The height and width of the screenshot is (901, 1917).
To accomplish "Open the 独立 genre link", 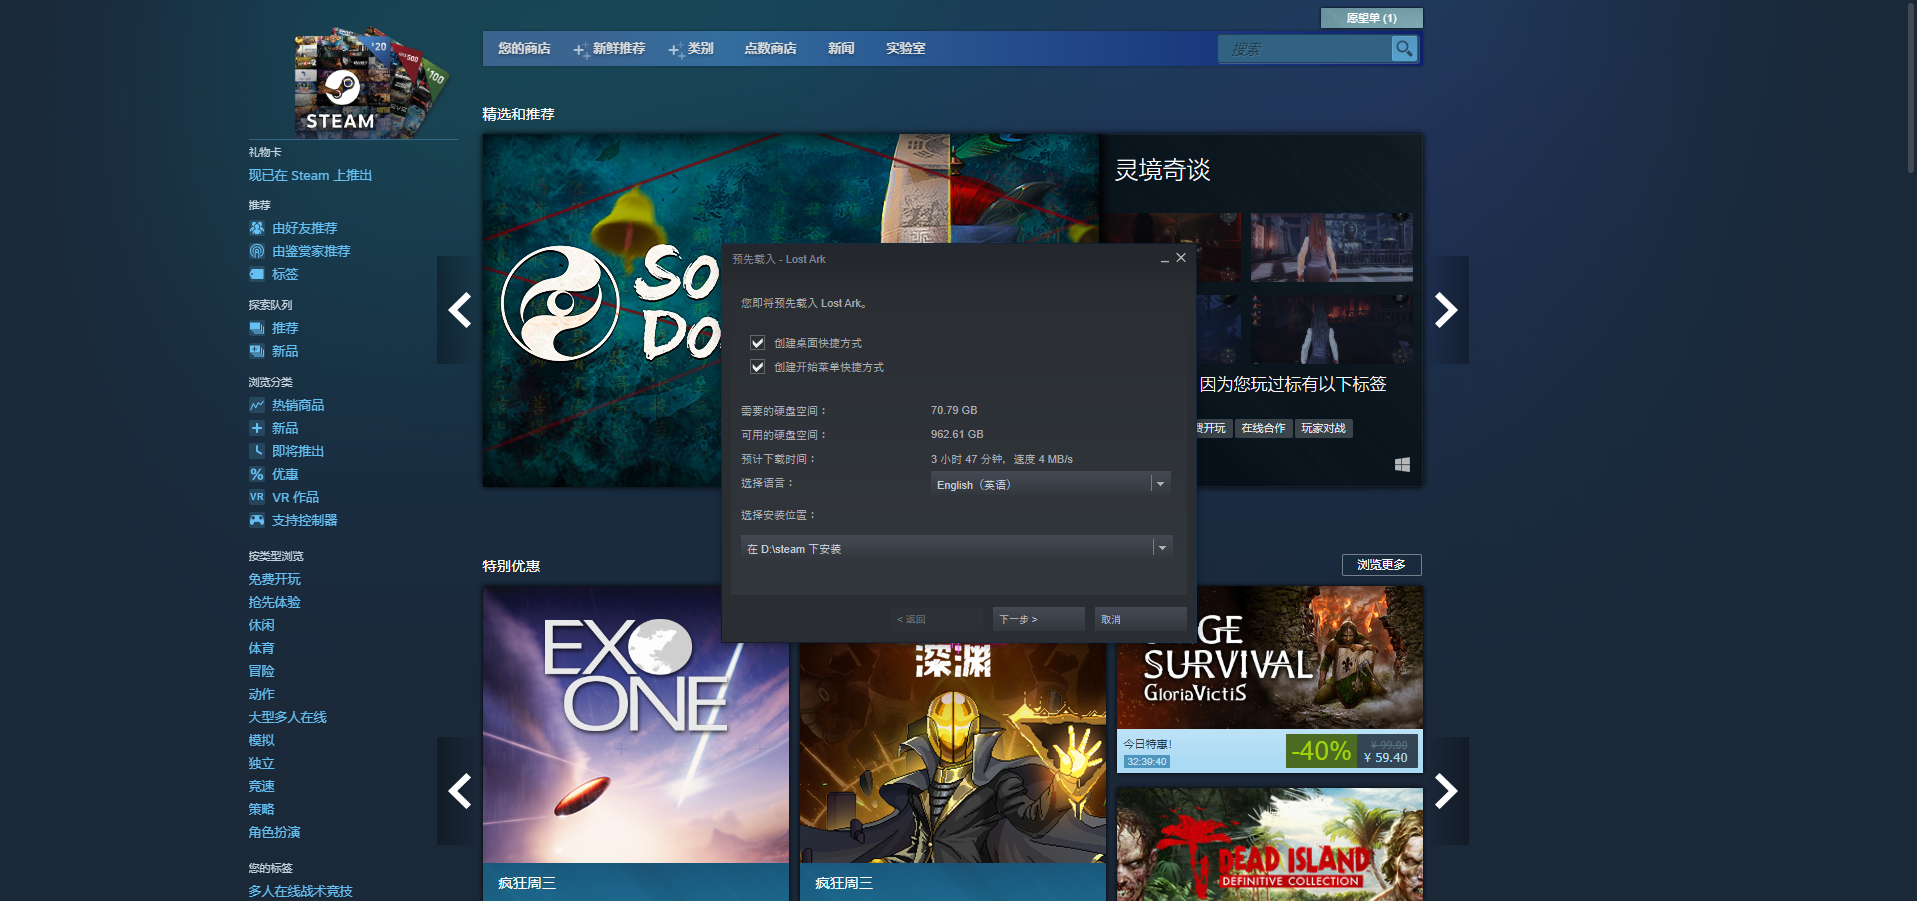I will [261, 763].
